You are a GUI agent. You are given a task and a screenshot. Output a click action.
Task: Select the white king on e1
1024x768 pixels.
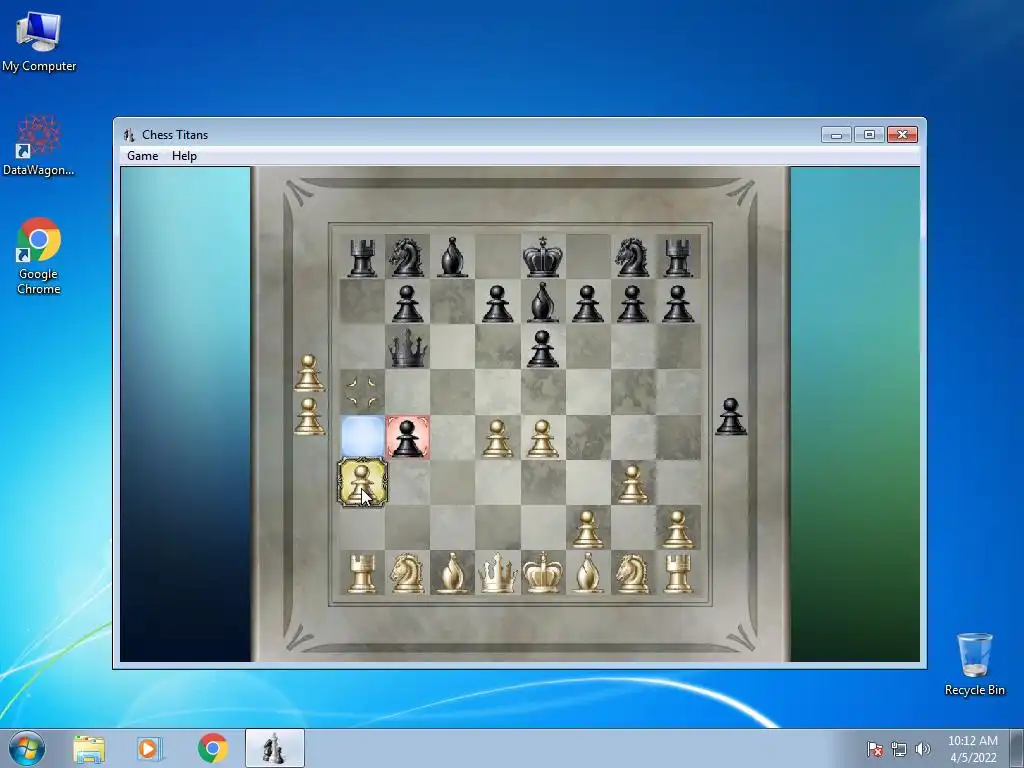tap(543, 573)
